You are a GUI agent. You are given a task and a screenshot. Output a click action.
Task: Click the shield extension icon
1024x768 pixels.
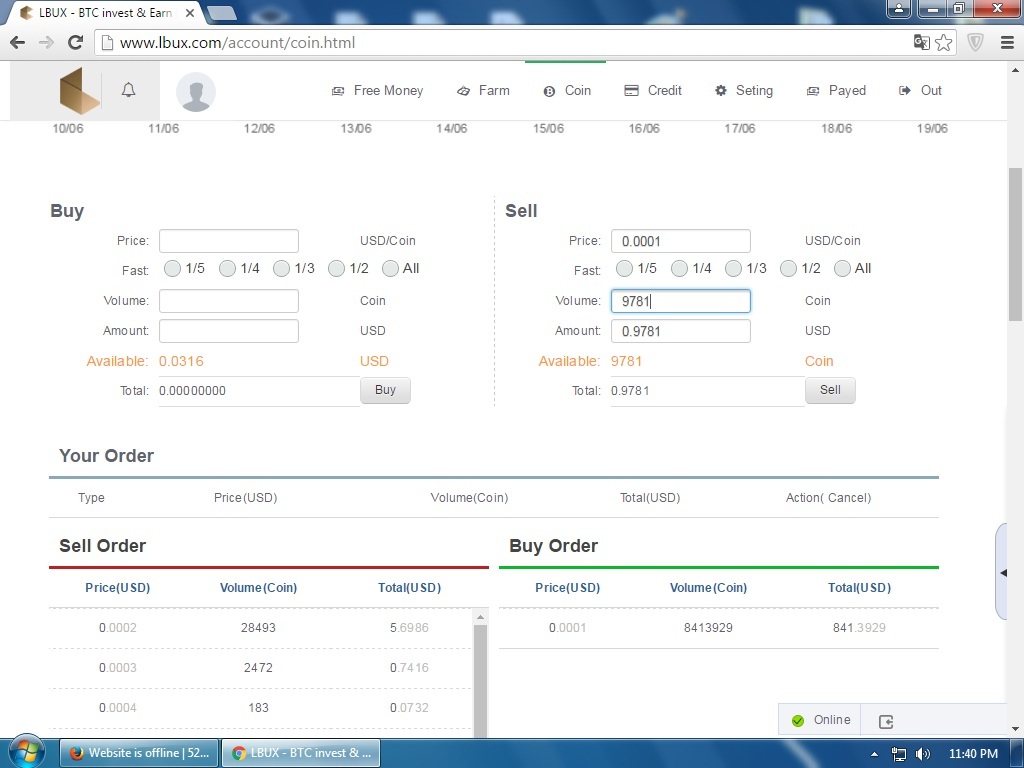[975, 42]
